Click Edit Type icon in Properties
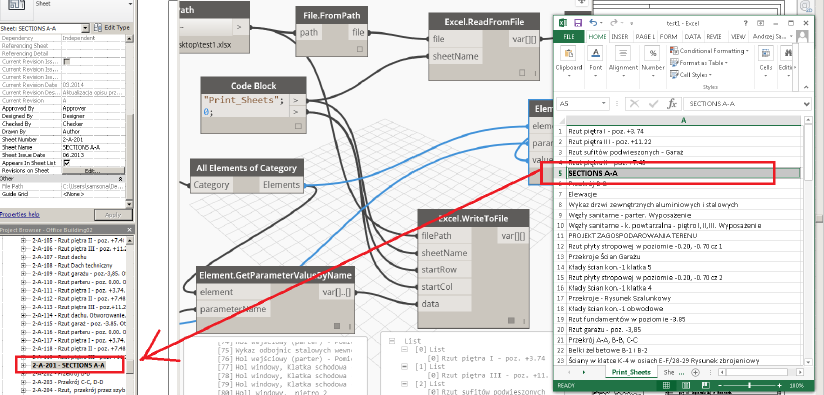 point(98,28)
